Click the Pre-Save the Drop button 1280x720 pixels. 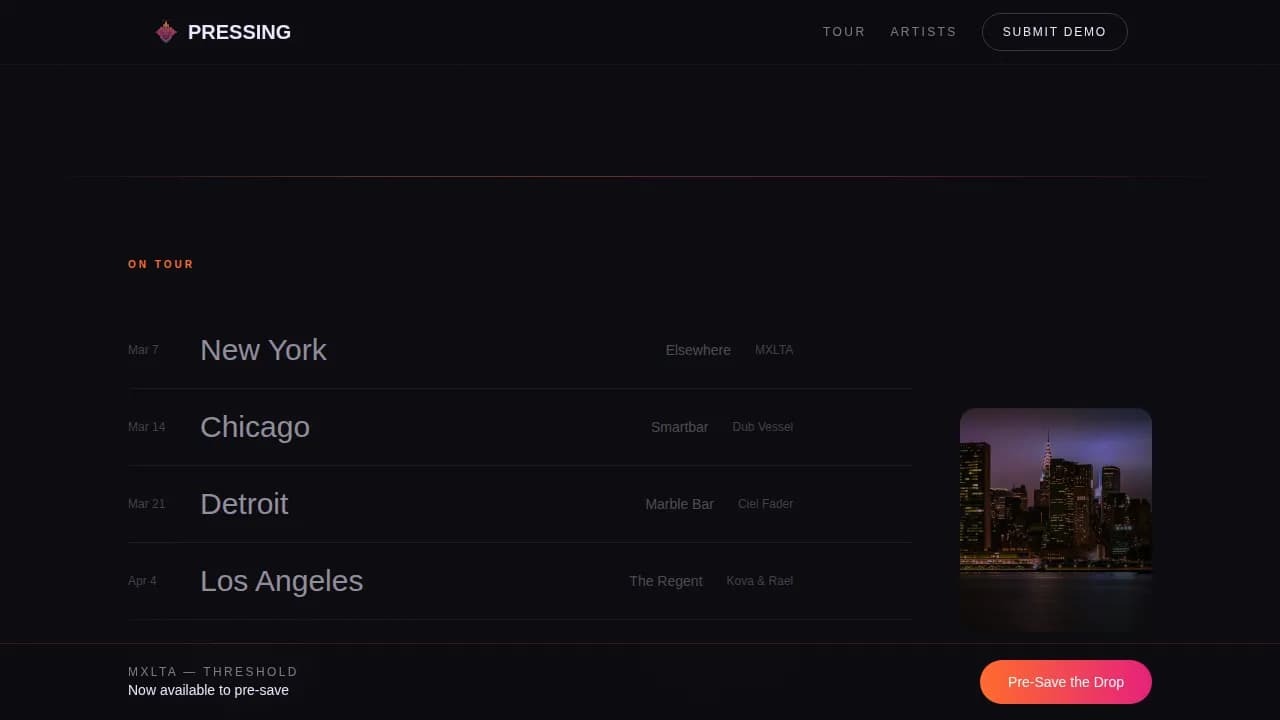(x=1066, y=682)
